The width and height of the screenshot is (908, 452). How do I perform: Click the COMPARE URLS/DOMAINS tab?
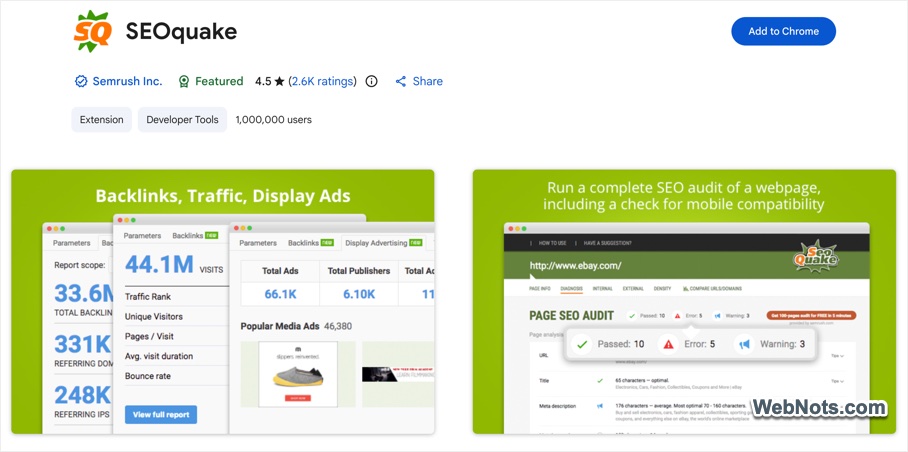coord(712,288)
